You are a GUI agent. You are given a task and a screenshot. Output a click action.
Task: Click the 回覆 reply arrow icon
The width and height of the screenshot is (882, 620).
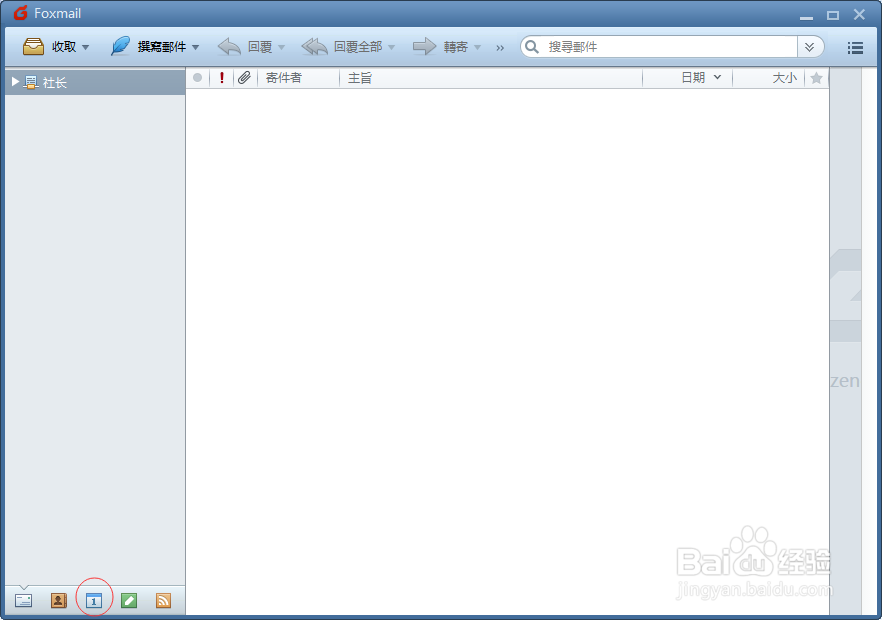(229, 47)
